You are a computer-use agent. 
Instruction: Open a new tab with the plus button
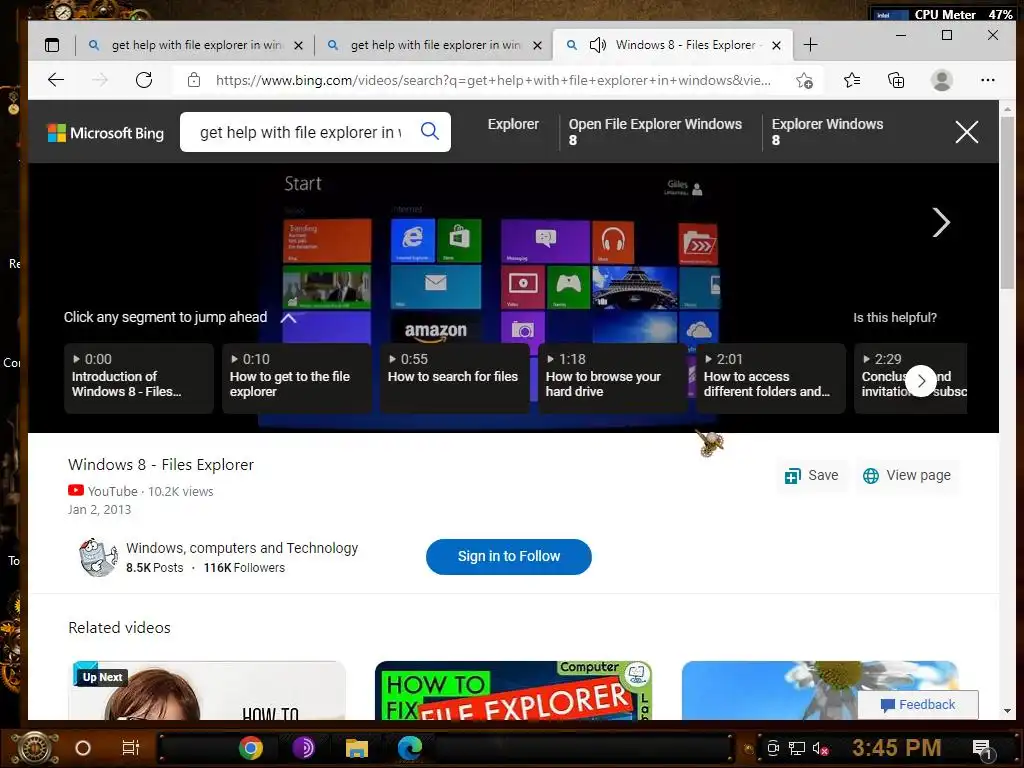click(810, 45)
